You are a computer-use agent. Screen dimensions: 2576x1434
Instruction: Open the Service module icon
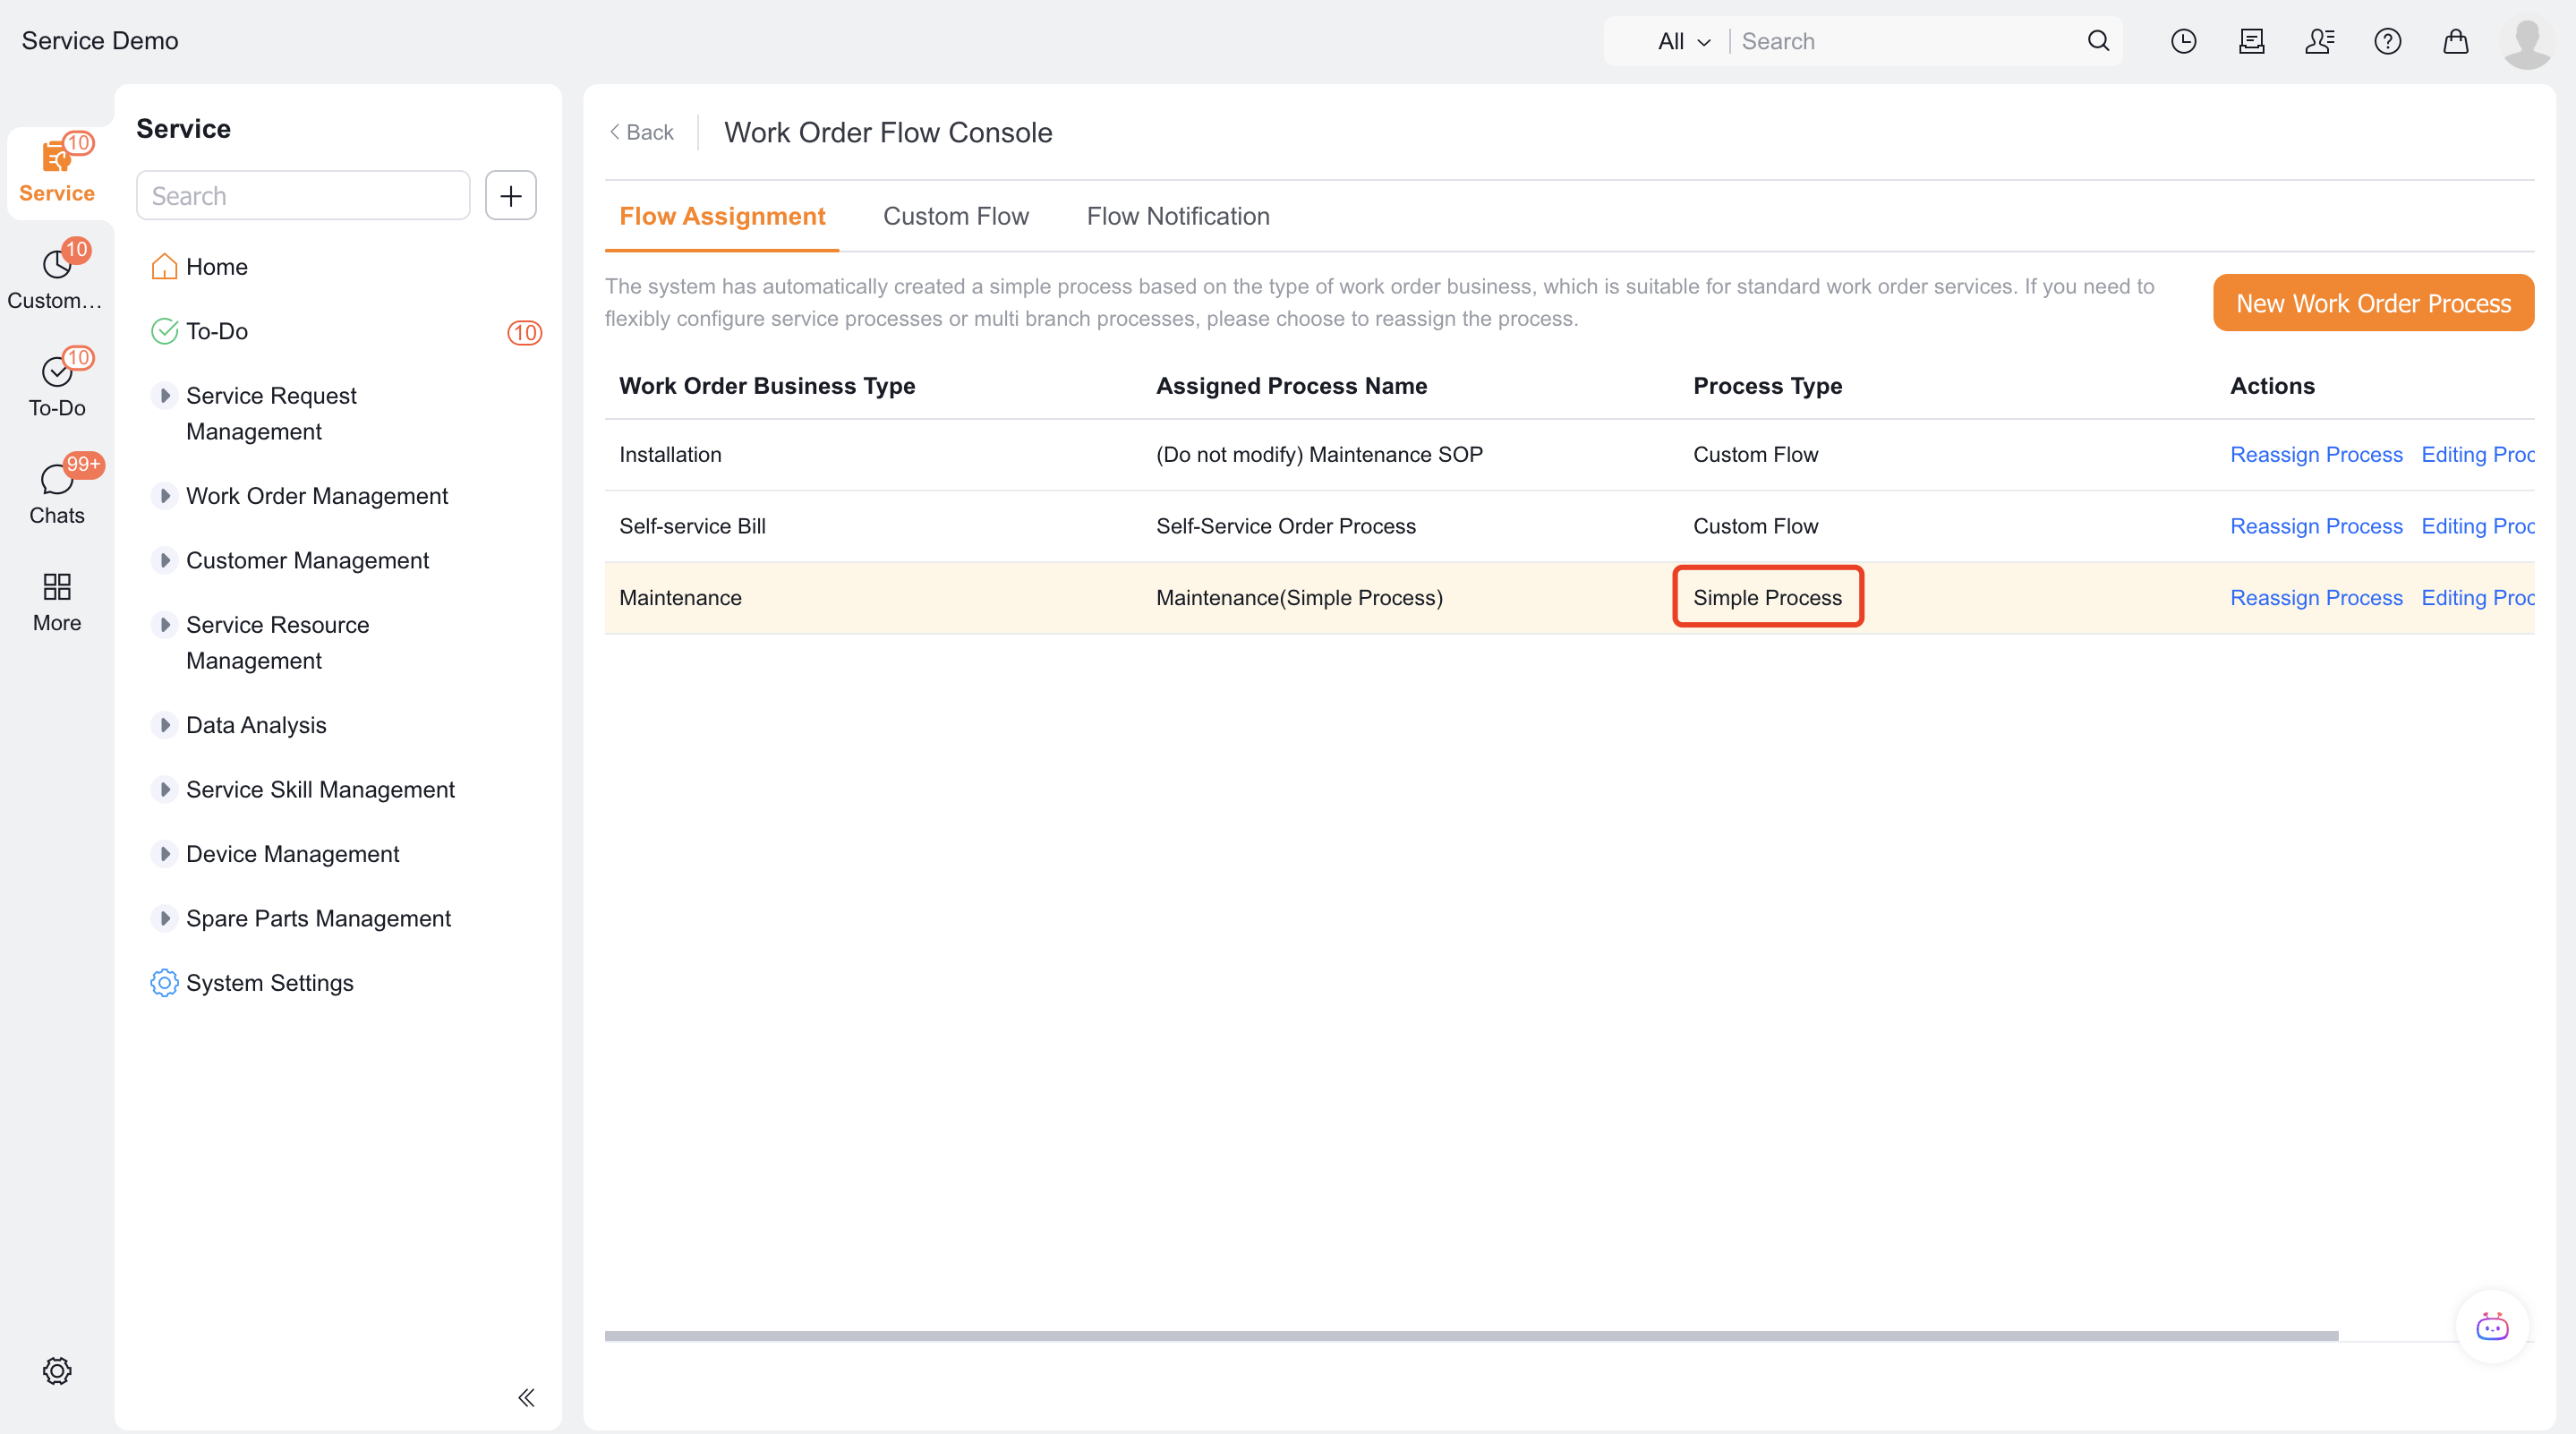pyautogui.click(x=57, y=170)
